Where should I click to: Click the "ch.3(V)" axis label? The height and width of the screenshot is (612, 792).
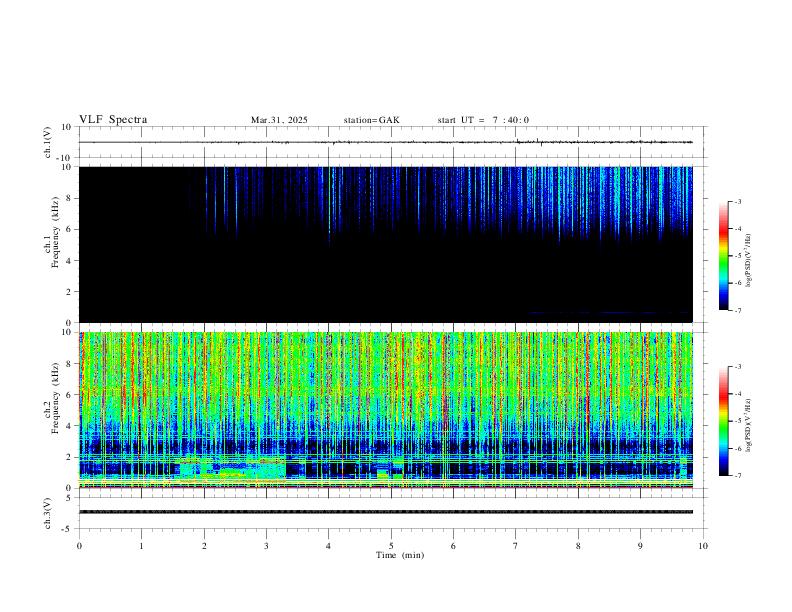pos(48,513)
